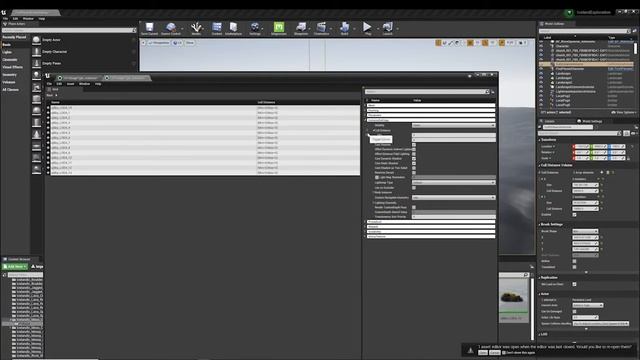Select the Volumes category in Place Actors
The height and width of the screenshot is (360, 640).
[9, 82]
